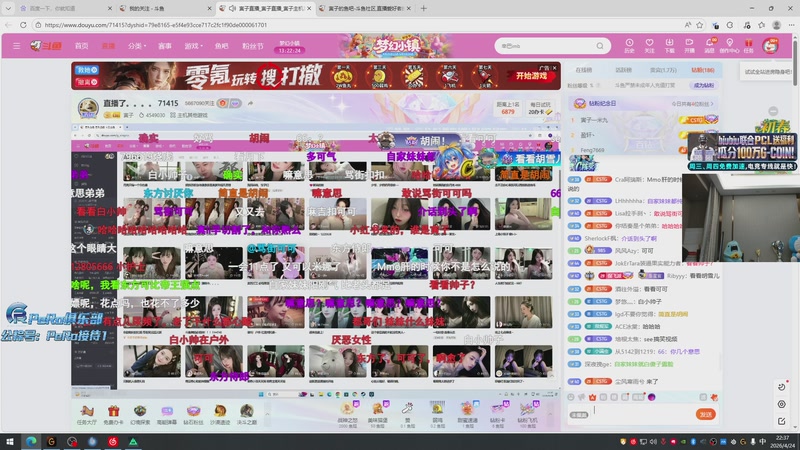Open the 沙漠通途 icon
Image resolution: width=800 pixels, height=450 pixels.
[220, 415]
